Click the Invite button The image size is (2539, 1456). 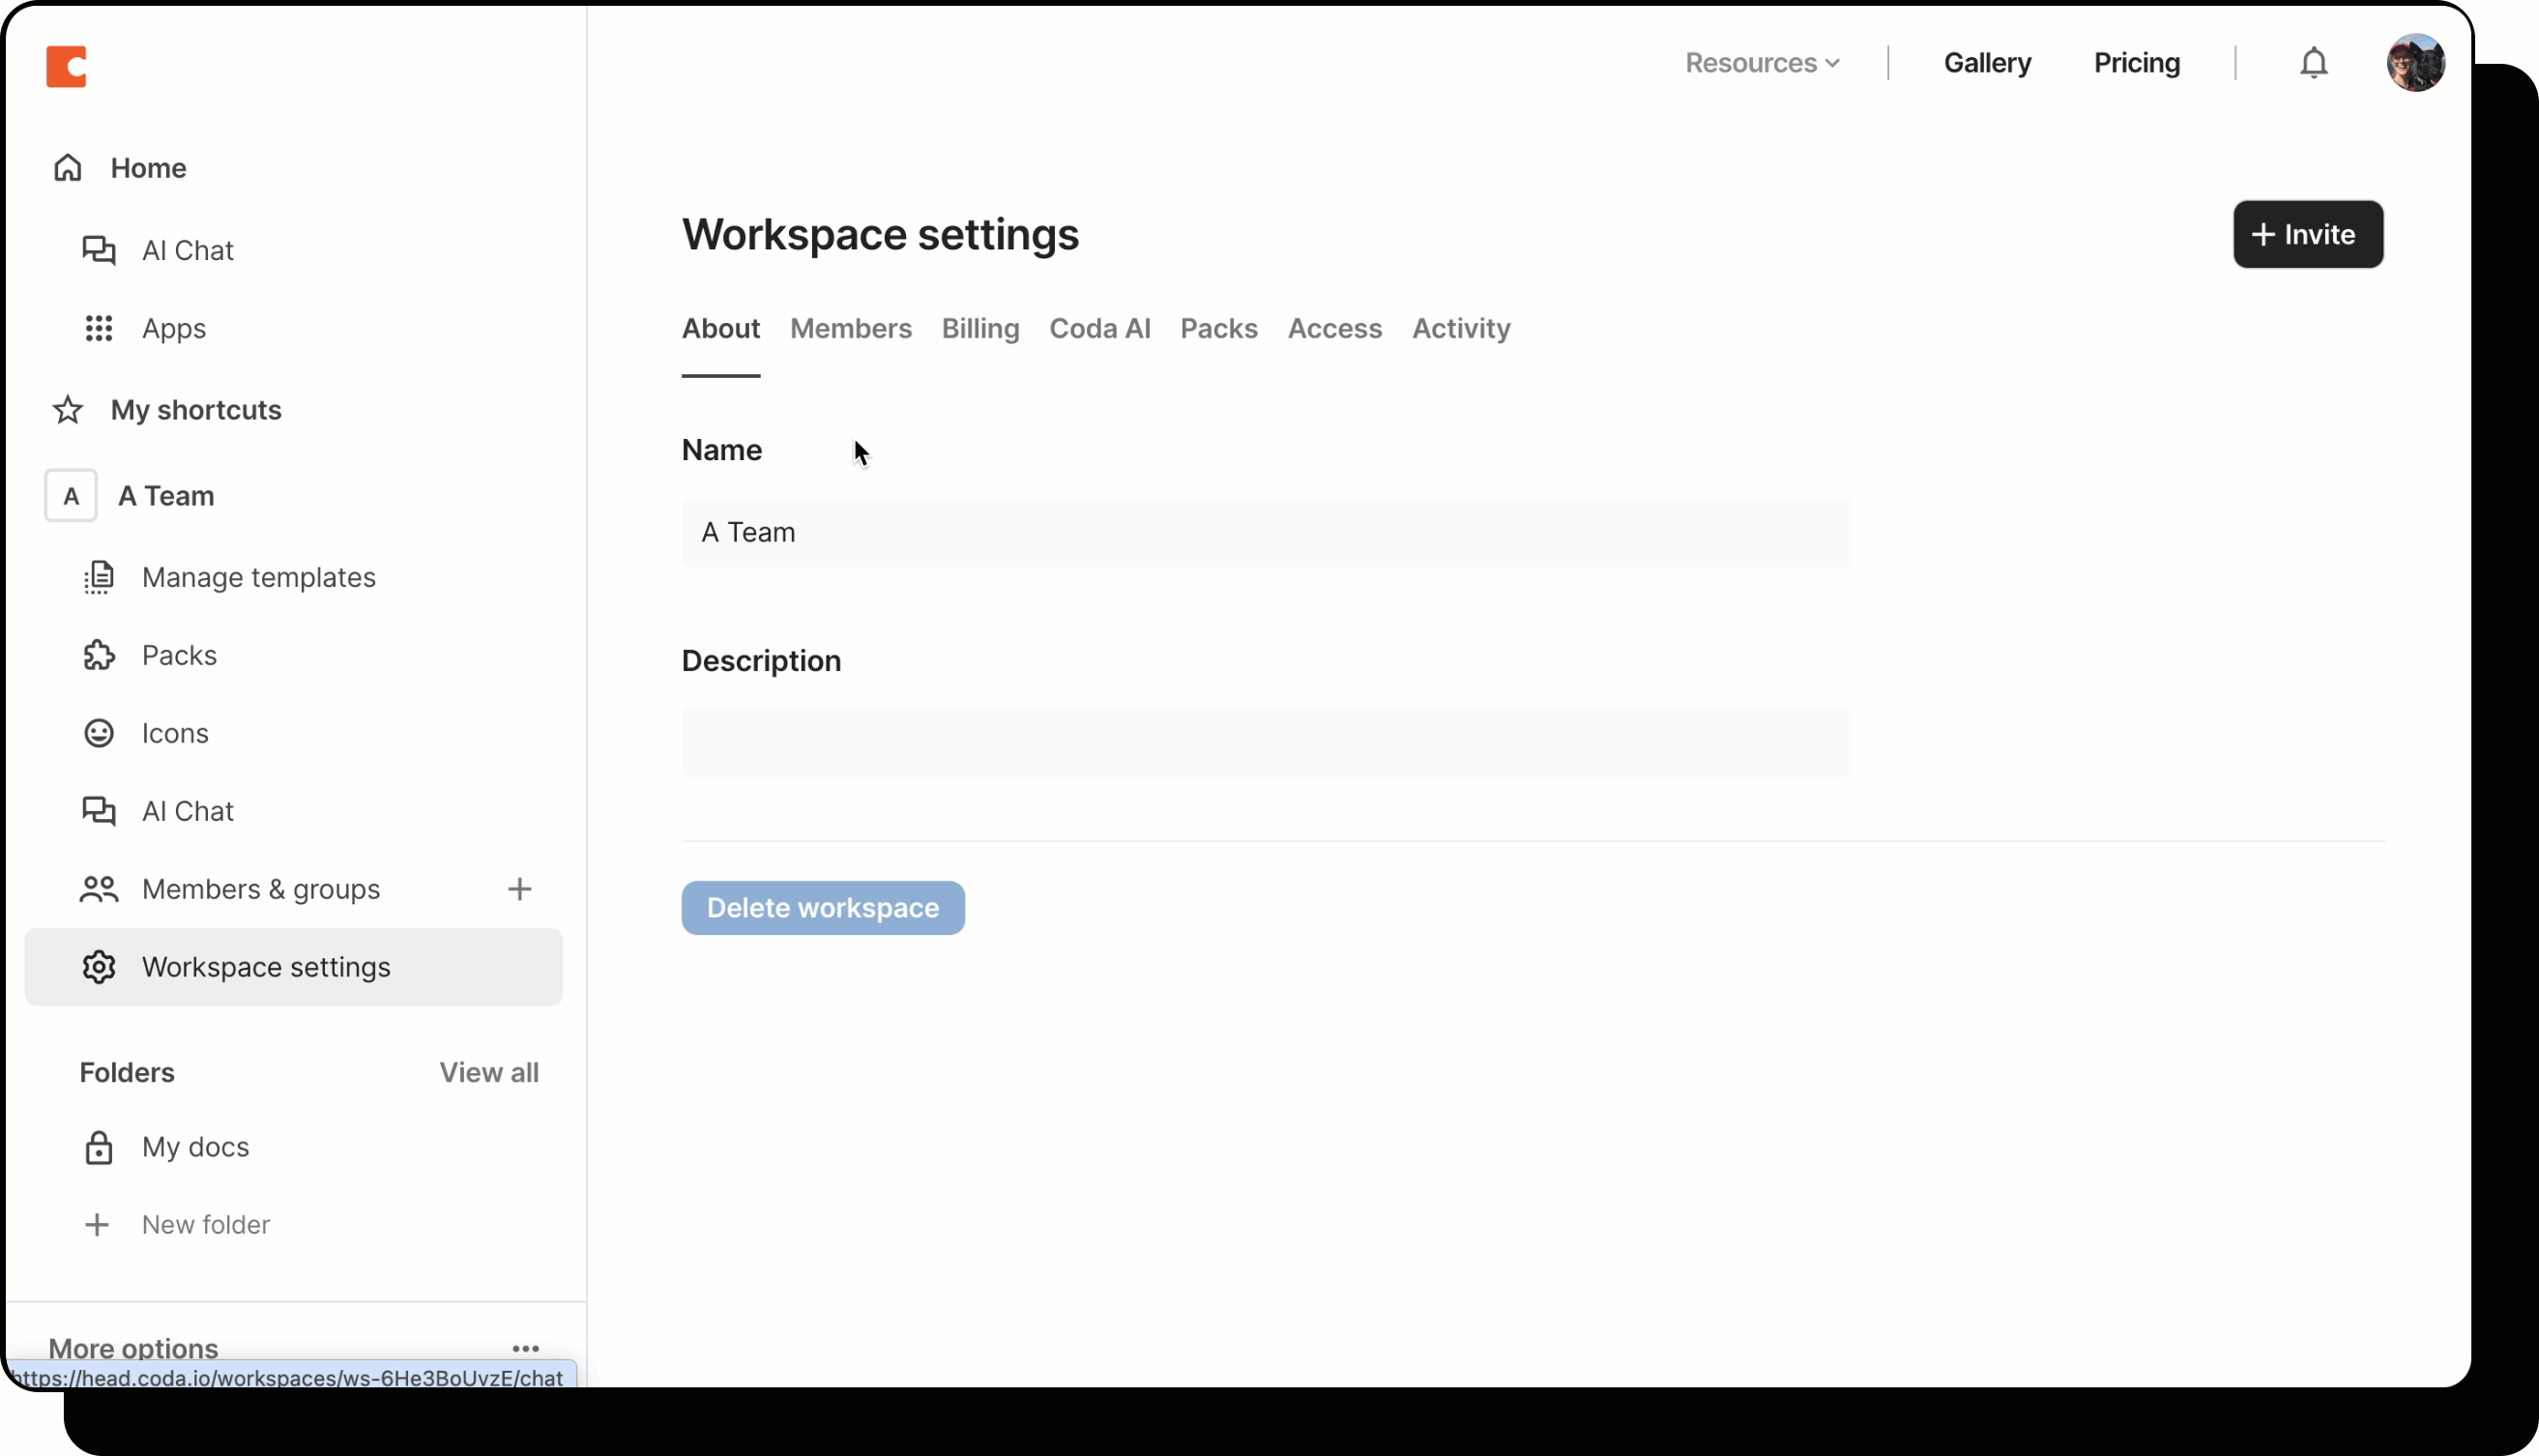2308,234
